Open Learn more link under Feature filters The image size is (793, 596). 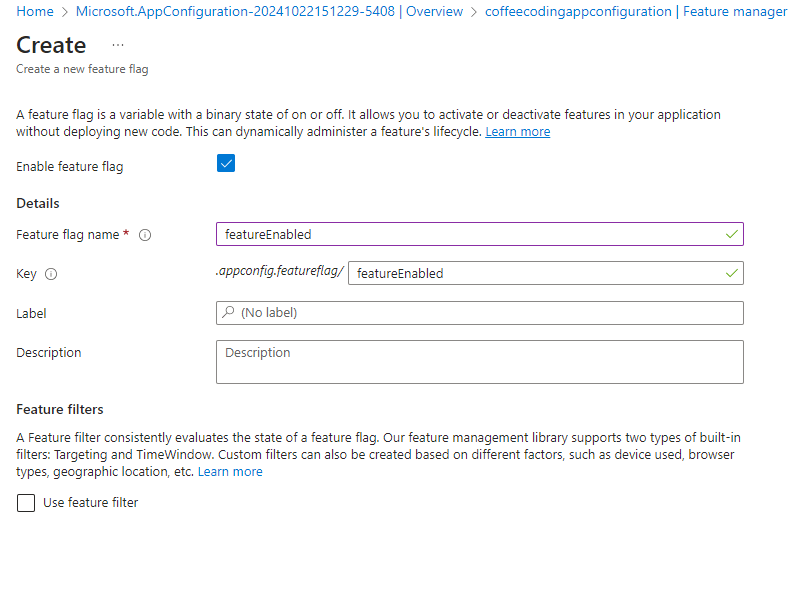pyautogui.click(x=230, y=472)
